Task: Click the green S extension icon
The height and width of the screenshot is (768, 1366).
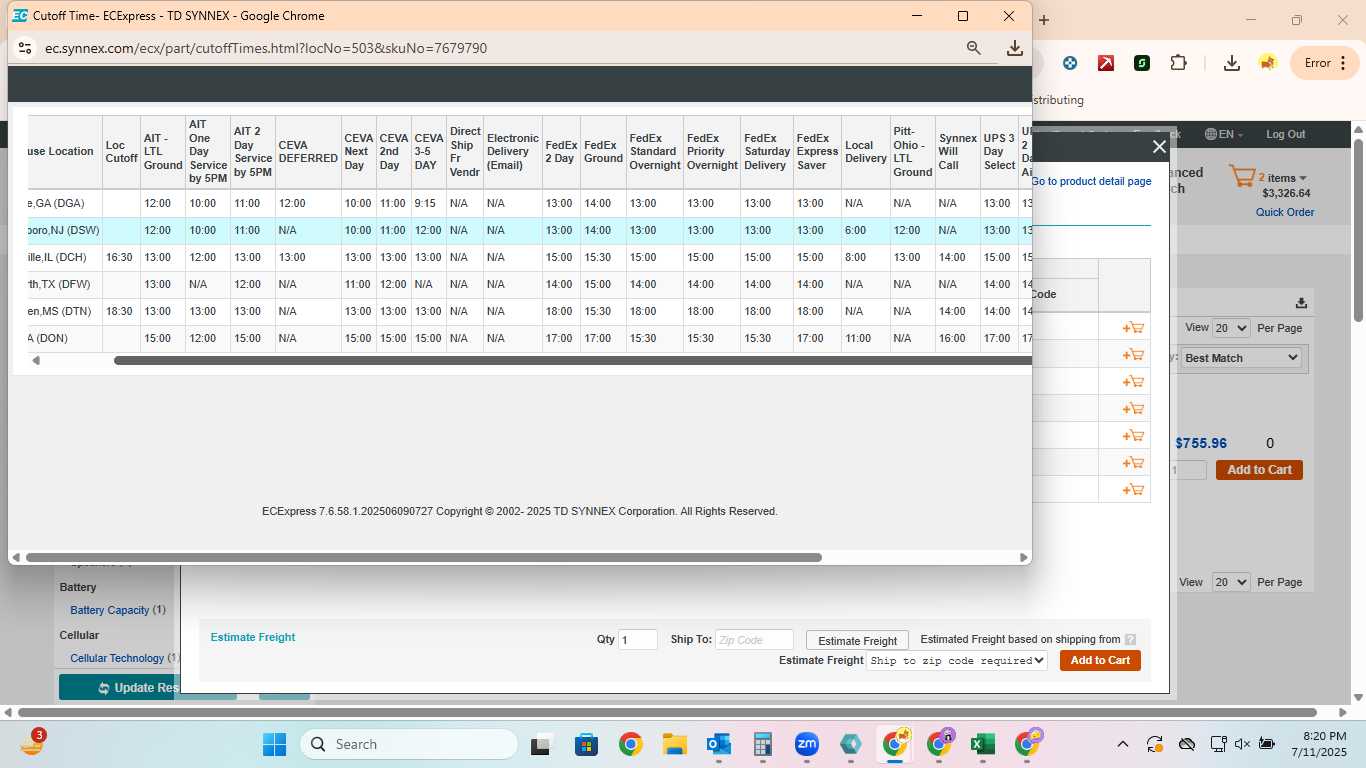Action: [1142, 63]
